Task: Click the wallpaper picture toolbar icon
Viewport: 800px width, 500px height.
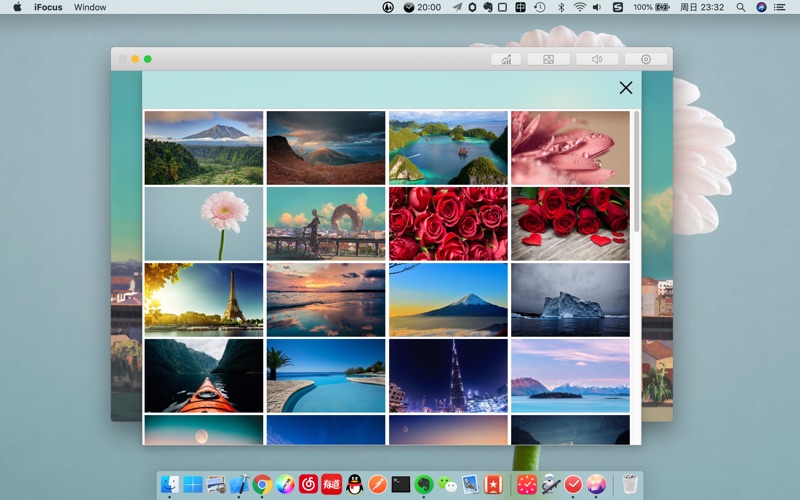Action: point(548,60)
